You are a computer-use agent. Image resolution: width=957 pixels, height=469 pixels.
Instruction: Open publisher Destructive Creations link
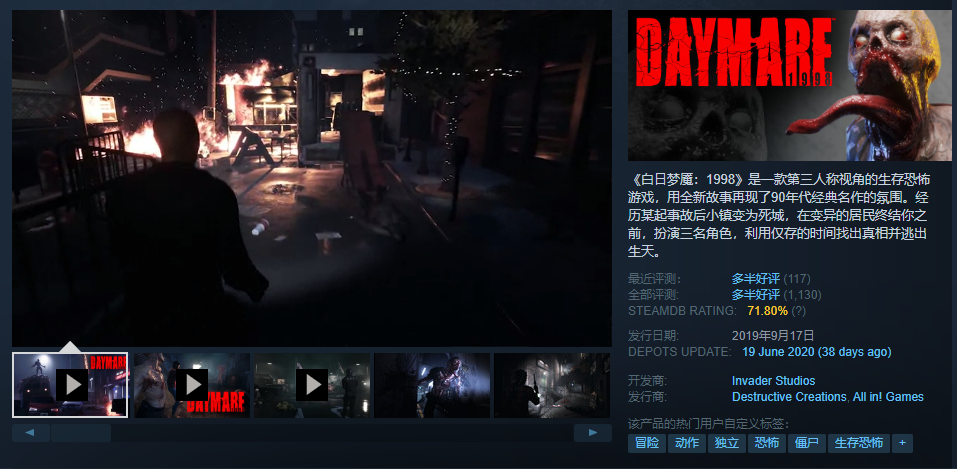point(789,397)
